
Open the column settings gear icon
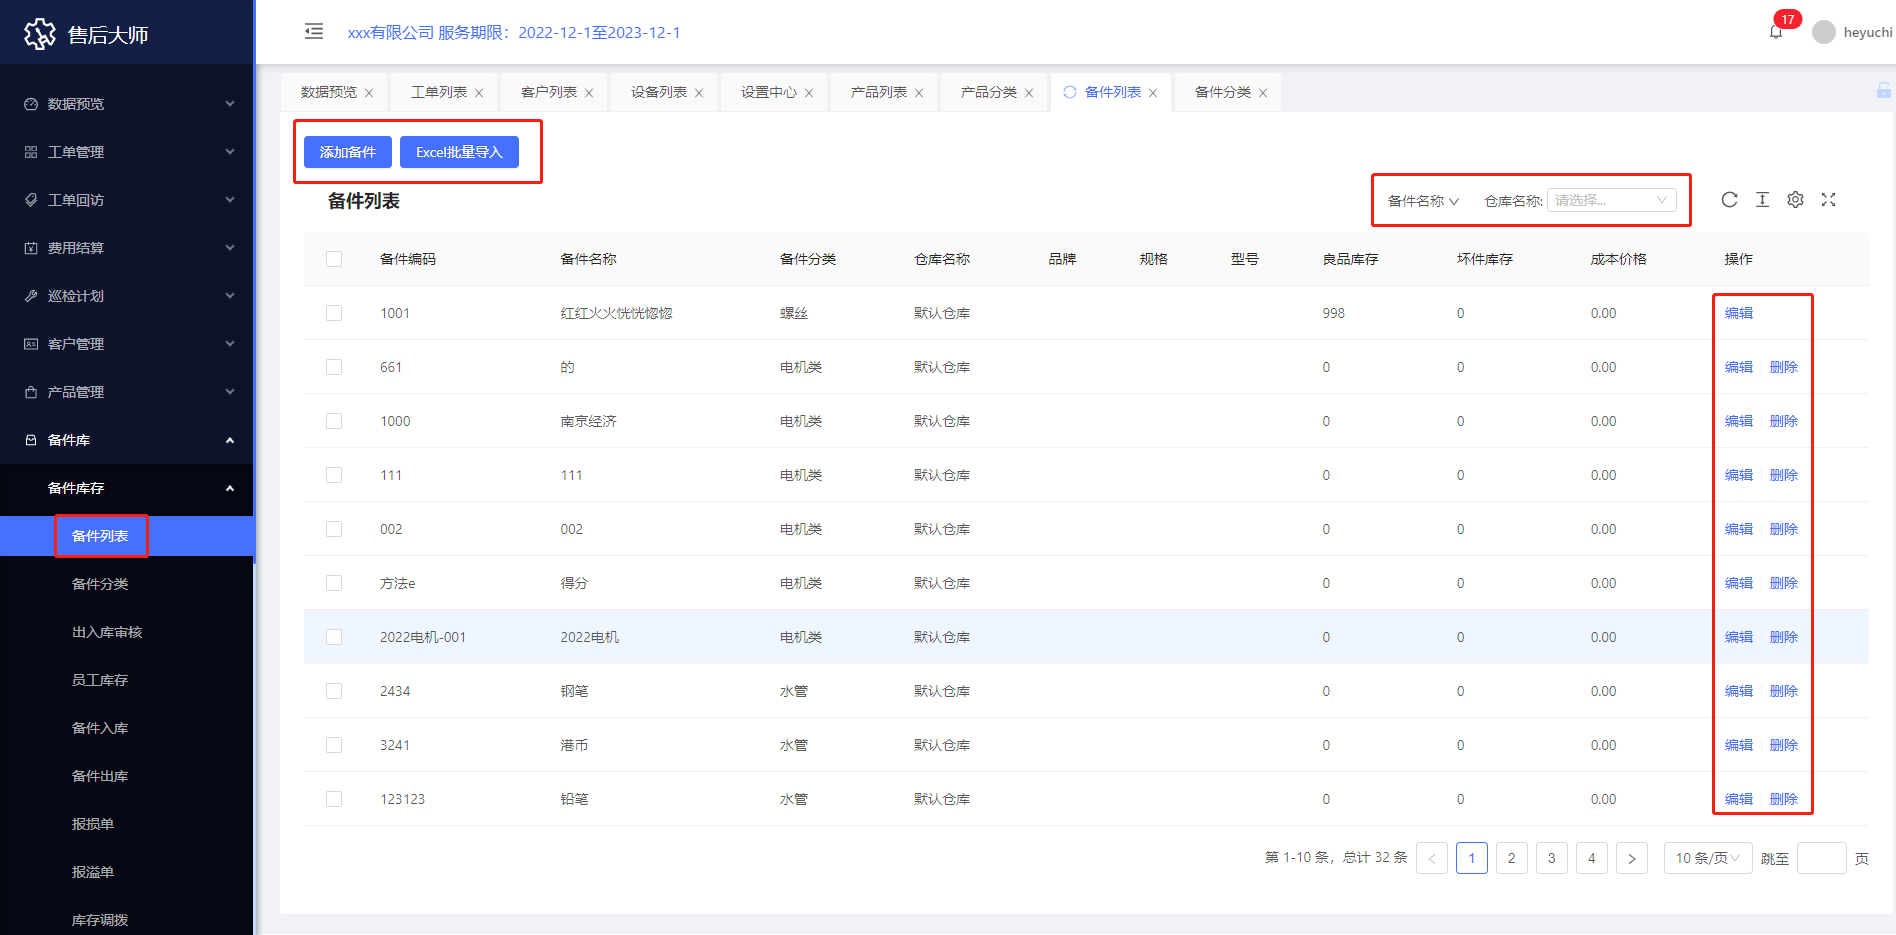(1795, 200)
